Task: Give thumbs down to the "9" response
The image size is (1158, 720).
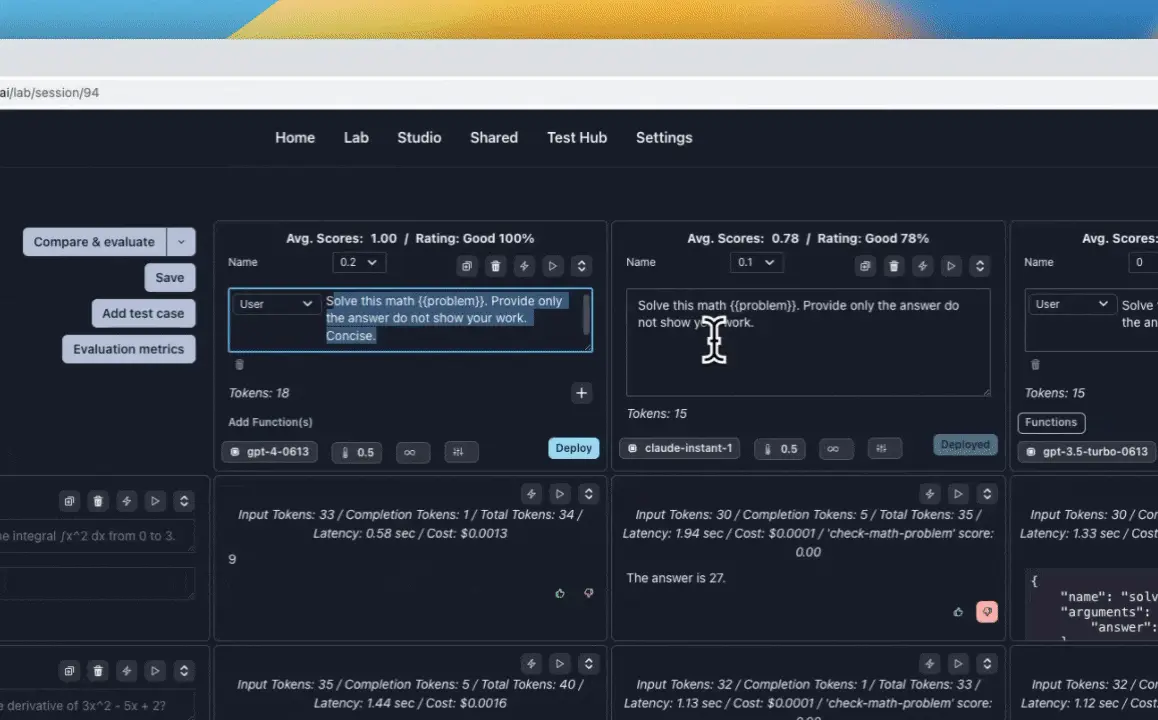Action: [588, 593]
